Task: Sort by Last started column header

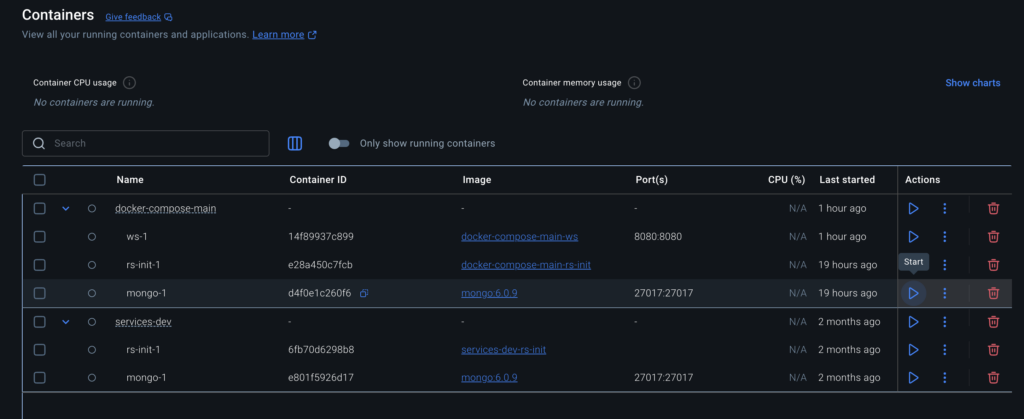Action: click(846, 180)
